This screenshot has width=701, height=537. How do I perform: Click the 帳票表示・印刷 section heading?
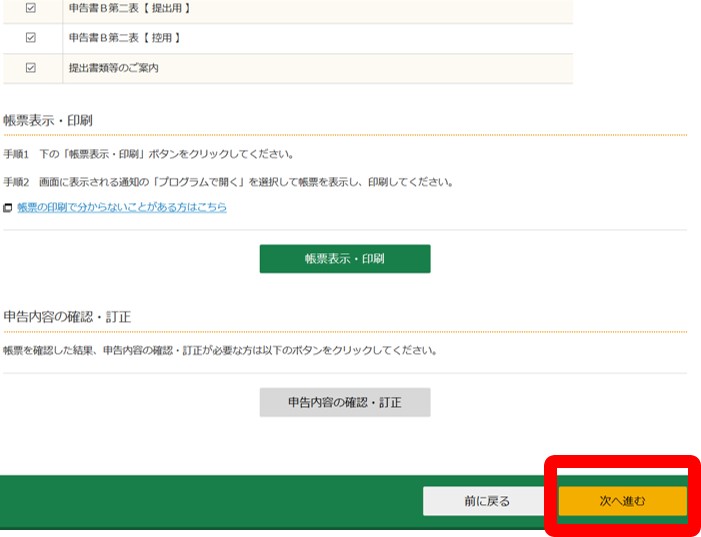click(x=48, y=120)
